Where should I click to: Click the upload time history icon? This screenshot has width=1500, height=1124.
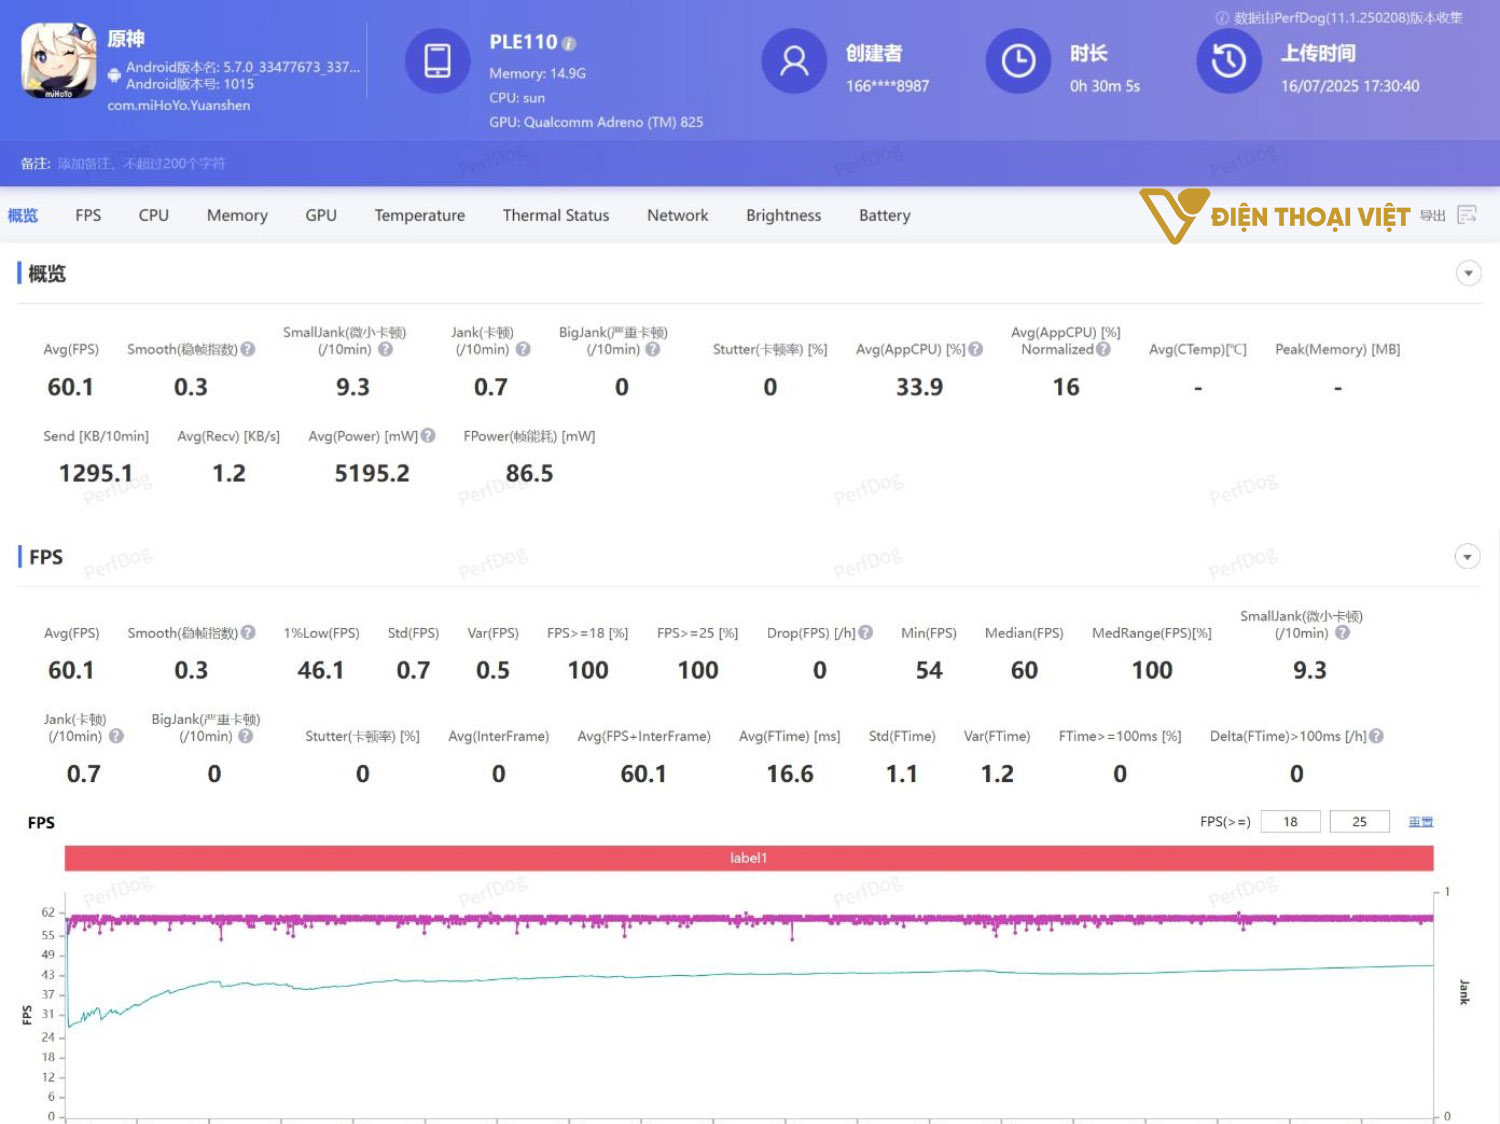(1229, 61)
